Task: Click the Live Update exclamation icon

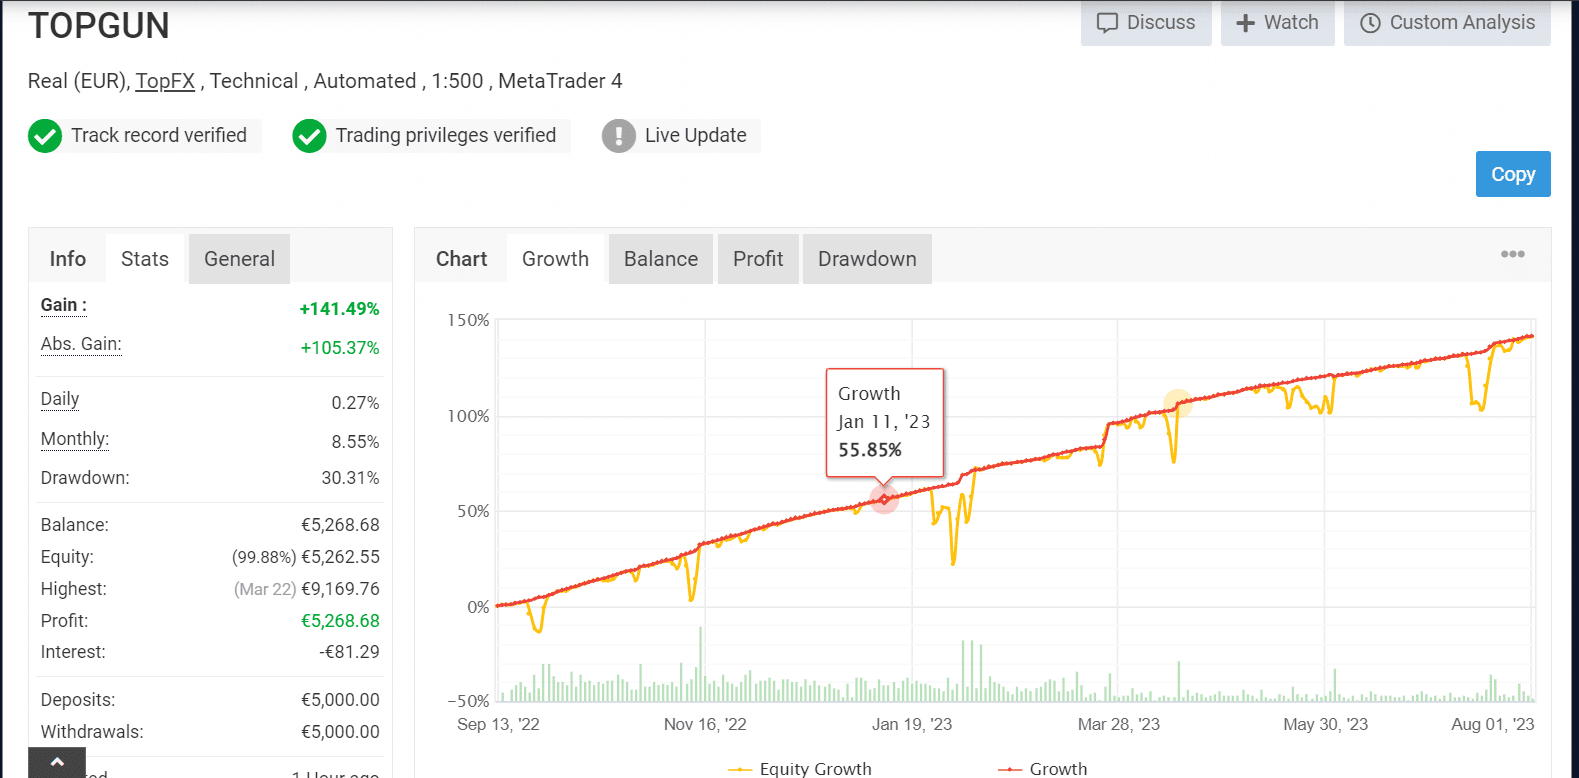Action: tap(619, 136)
